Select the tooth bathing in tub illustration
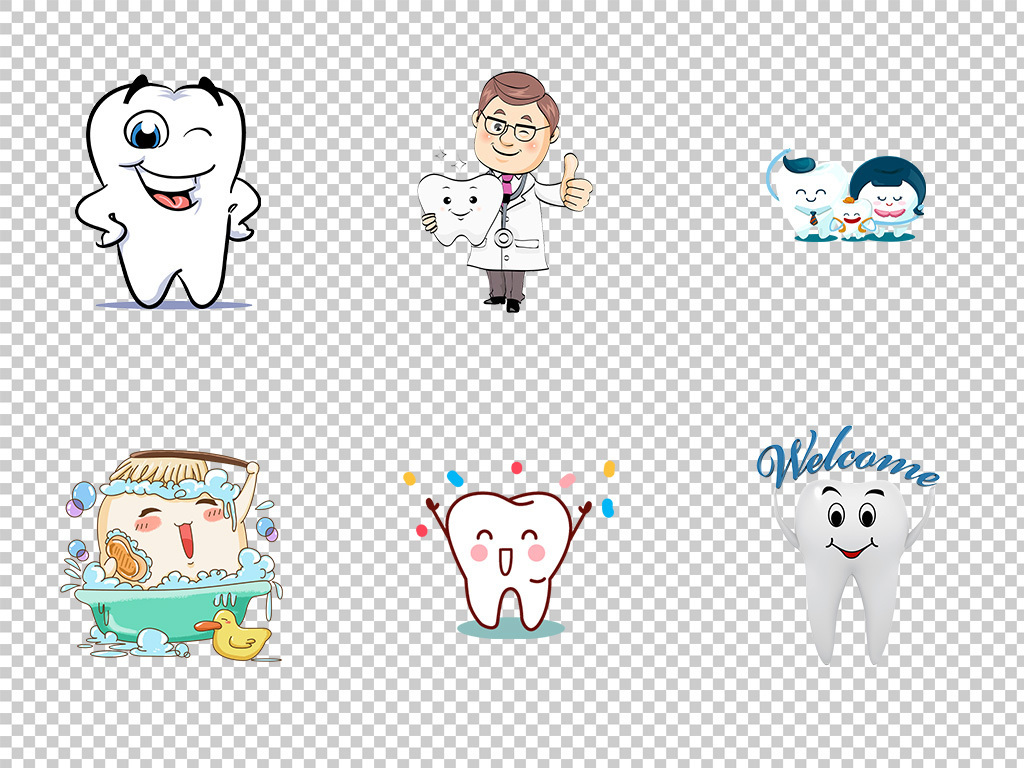 click(x=172, y=554)
